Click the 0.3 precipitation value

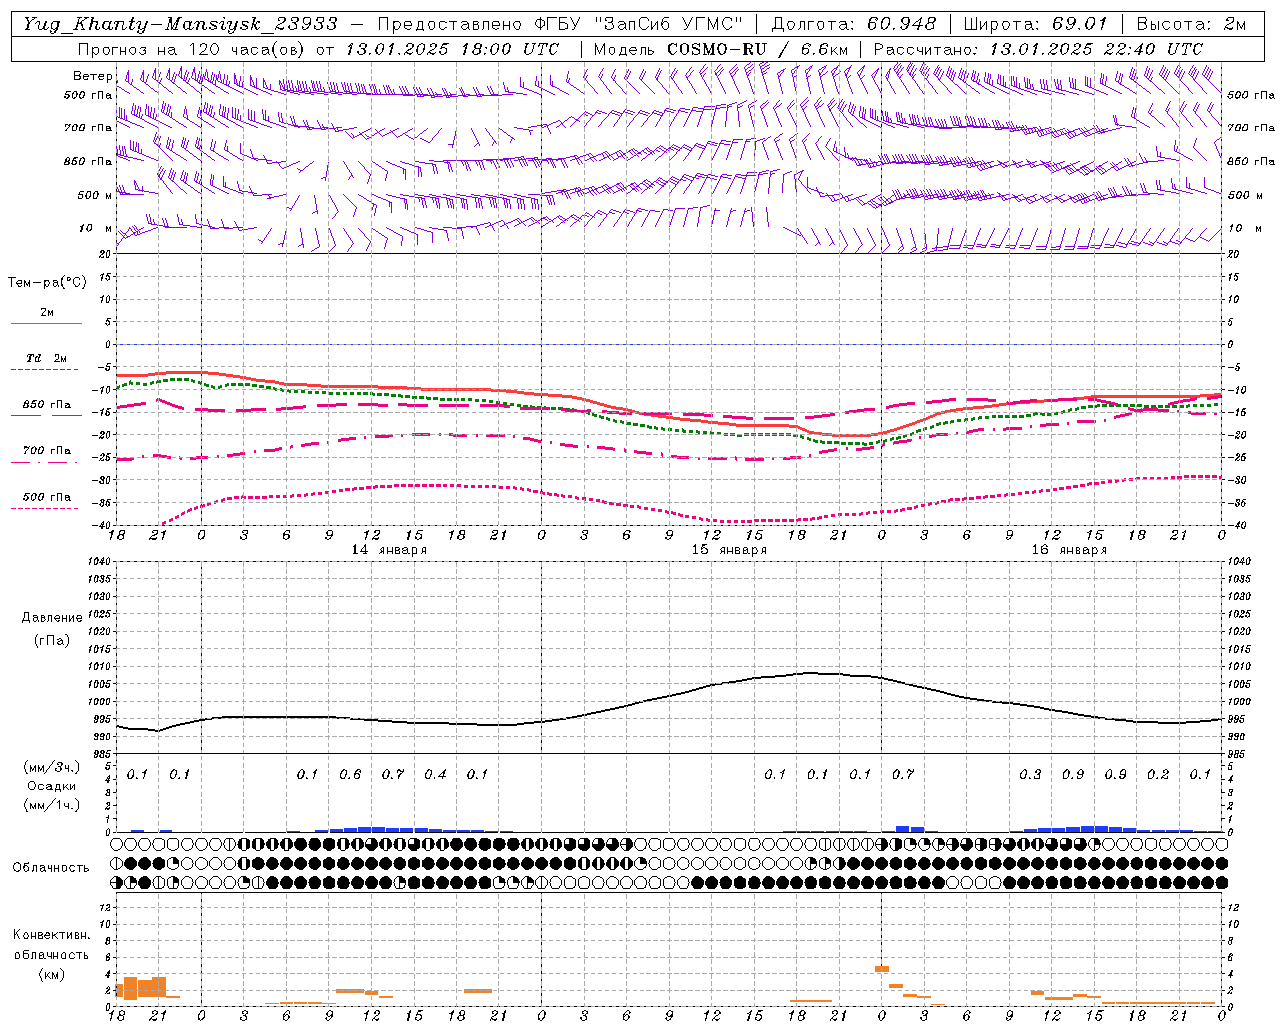click(x=1030, y=775)
